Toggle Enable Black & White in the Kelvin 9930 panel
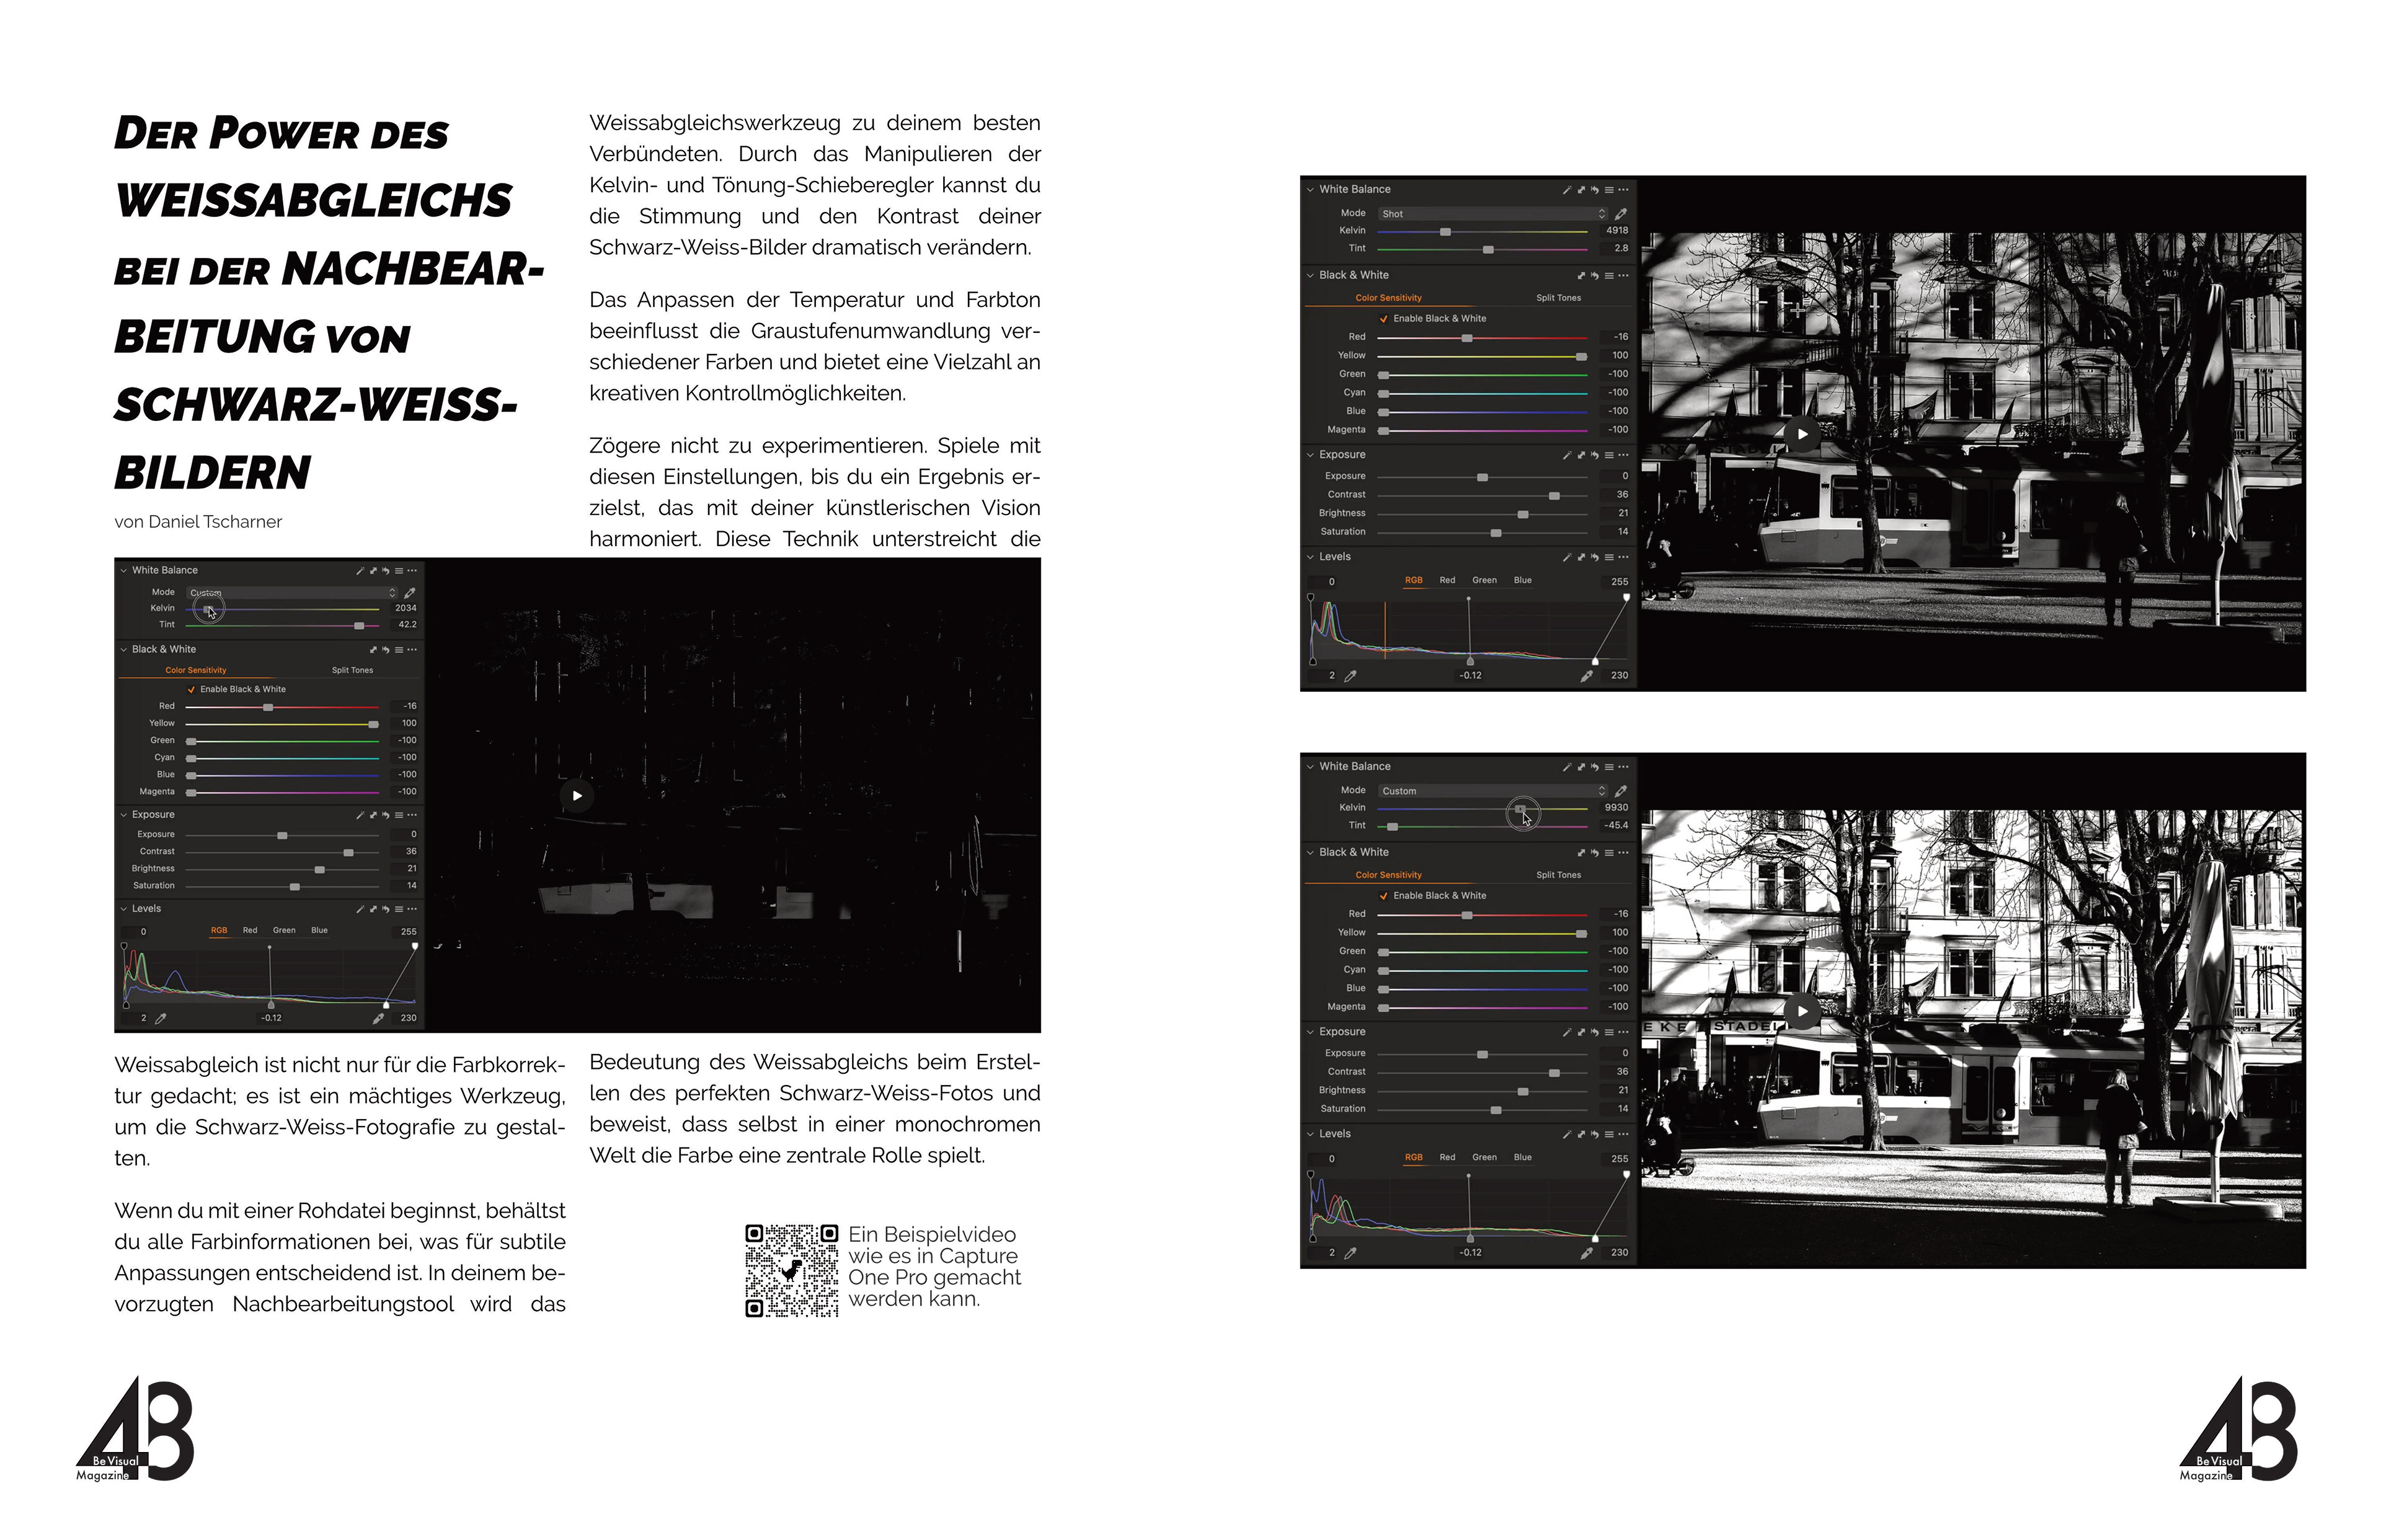The height and width of the screenshot is (1540, 2381). [x=1383, y=896]
